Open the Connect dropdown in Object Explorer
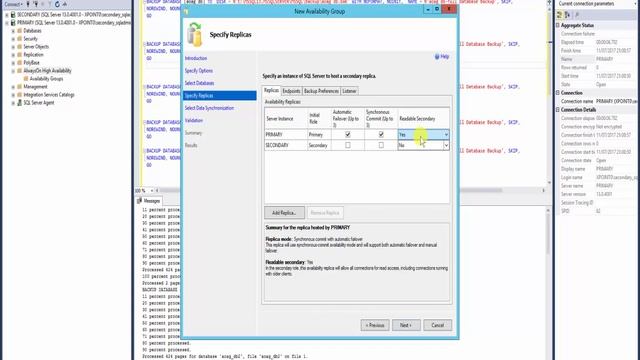 coord(13,4)
